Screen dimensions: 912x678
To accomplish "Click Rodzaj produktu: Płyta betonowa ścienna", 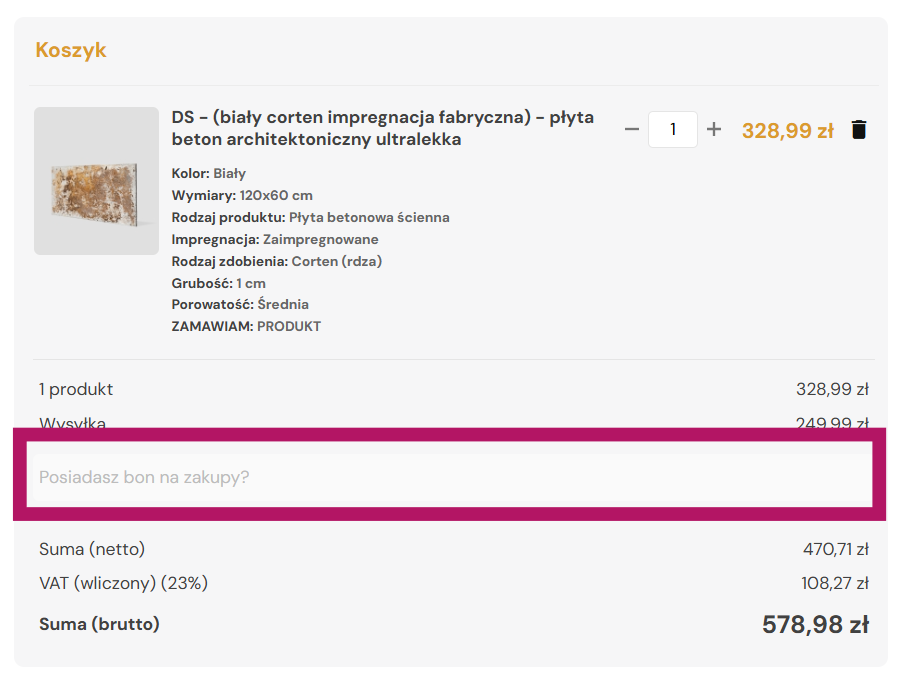I will (x=311, y=217).
